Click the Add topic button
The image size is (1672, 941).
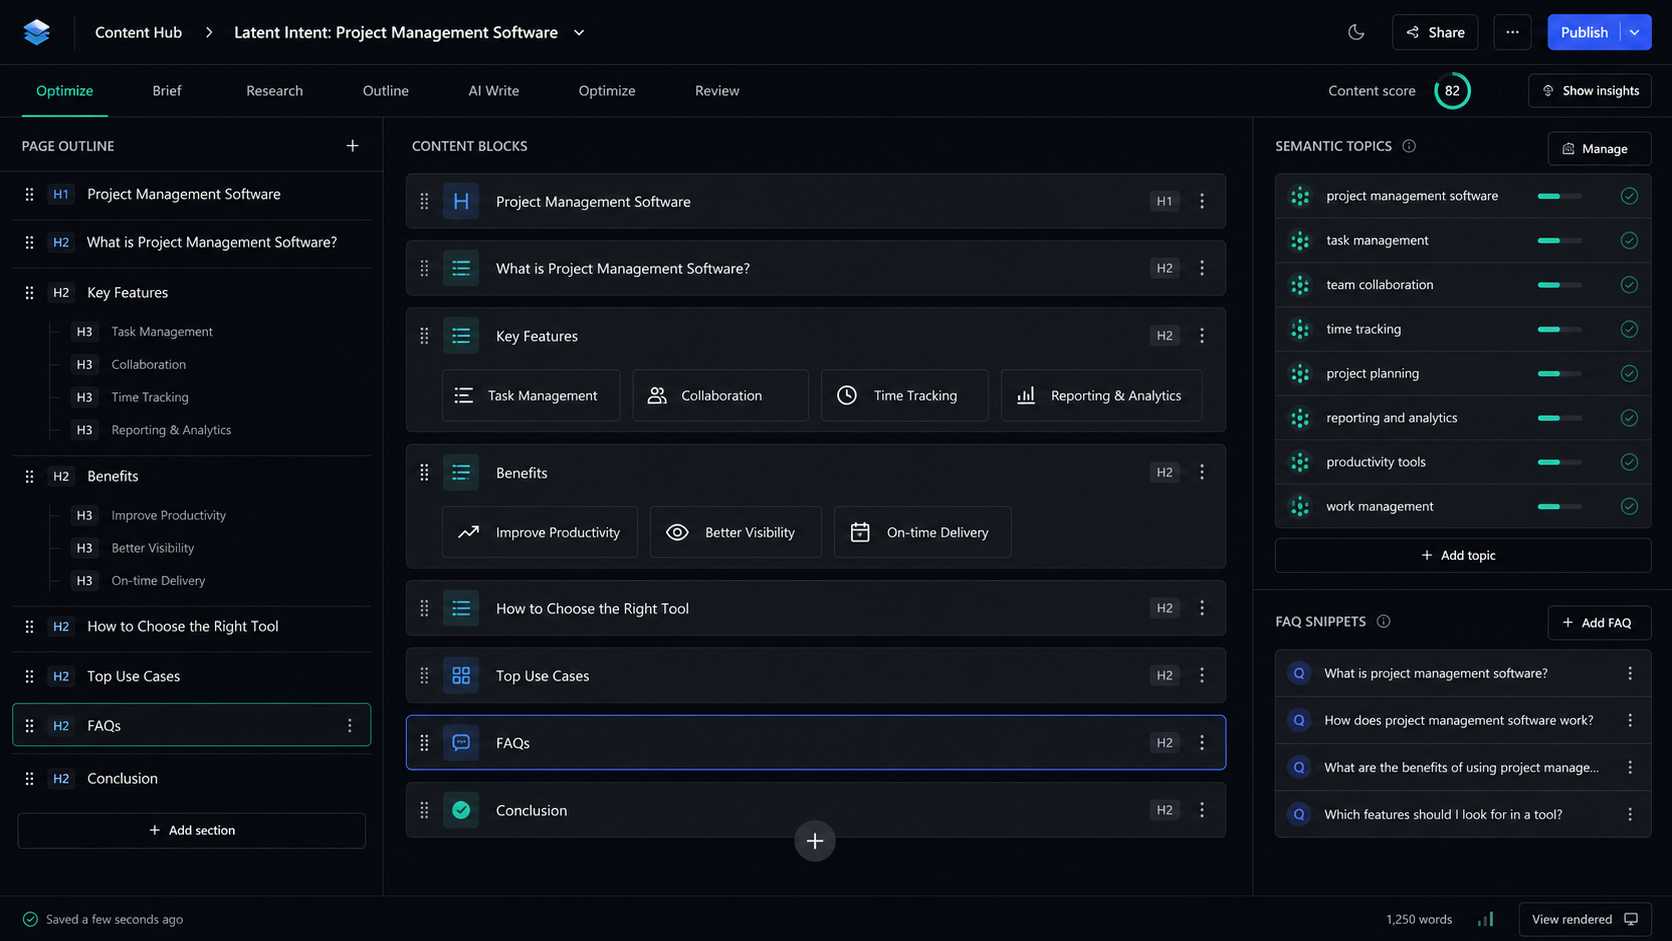click(x=1462, y=555)
